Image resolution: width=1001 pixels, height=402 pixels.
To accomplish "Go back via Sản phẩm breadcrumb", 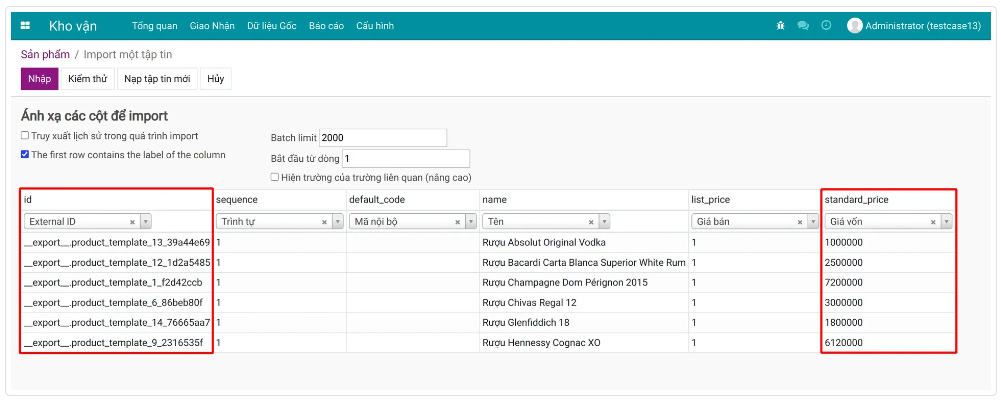I will click(43, 54).
